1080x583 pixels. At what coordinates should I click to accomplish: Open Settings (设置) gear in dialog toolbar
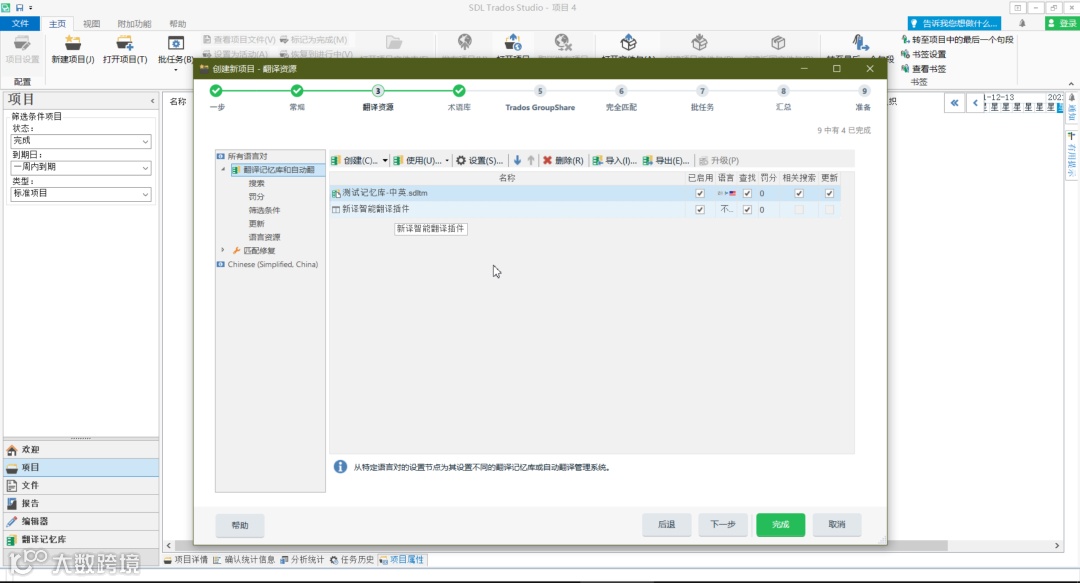(x=461, y=161)
